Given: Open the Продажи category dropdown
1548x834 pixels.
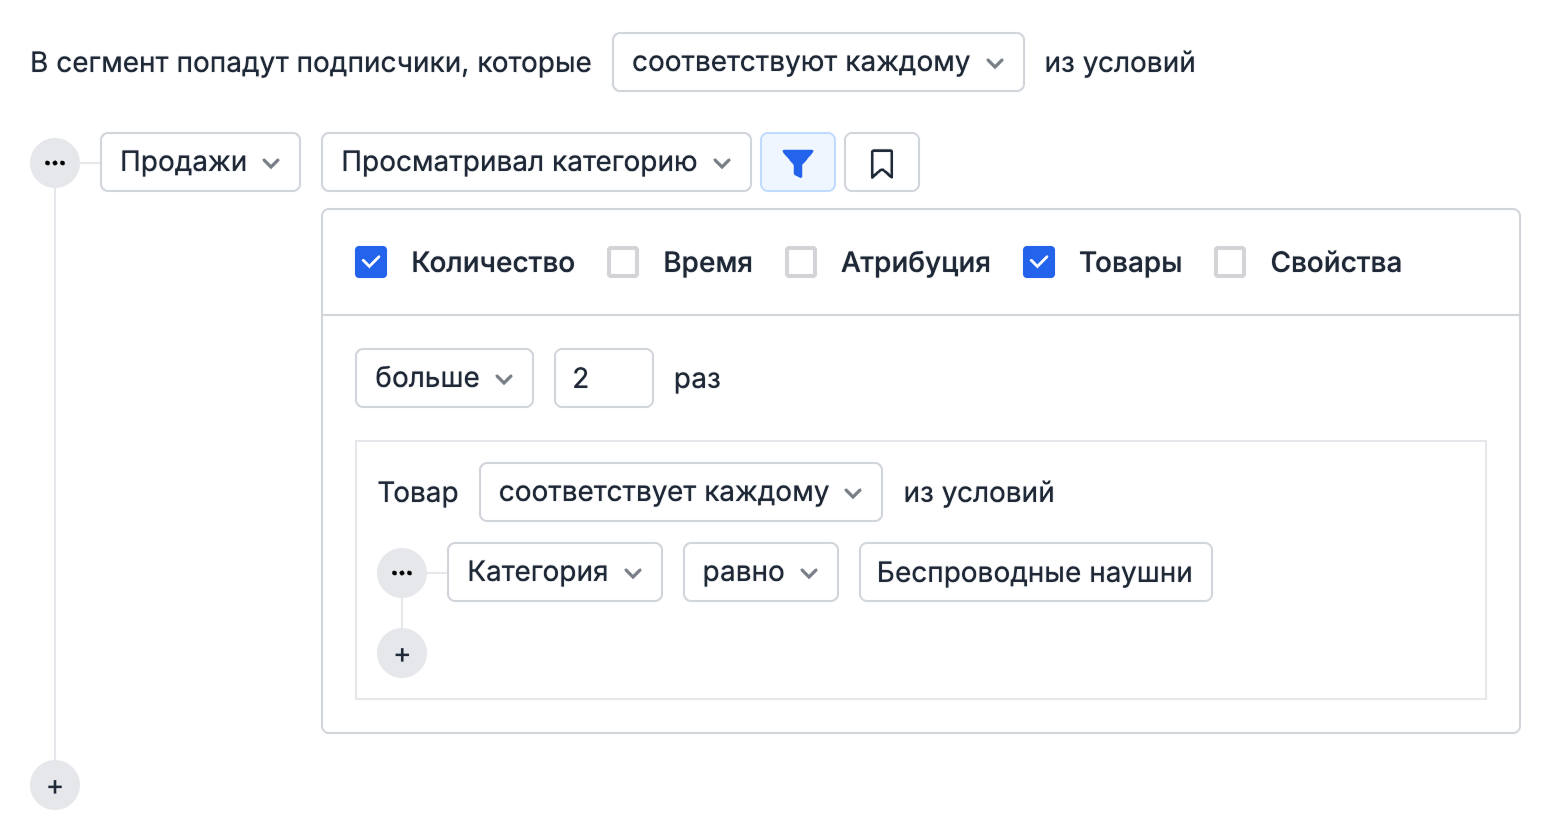Looking at the screenshot, I should click(200, 161).
